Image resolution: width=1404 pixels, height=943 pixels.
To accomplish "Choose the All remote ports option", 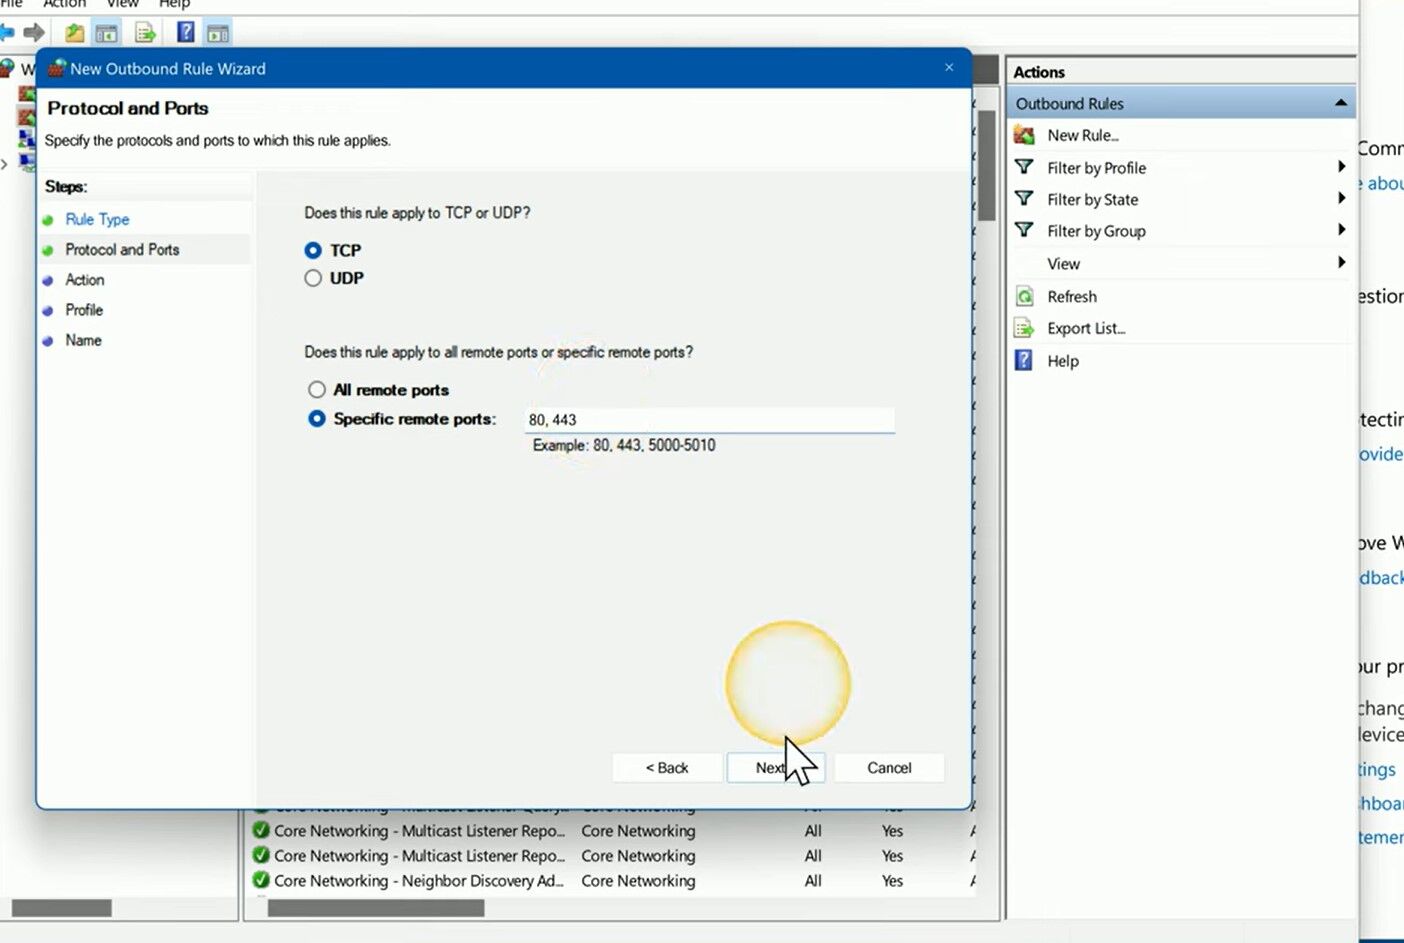I will tap(317, 390).
